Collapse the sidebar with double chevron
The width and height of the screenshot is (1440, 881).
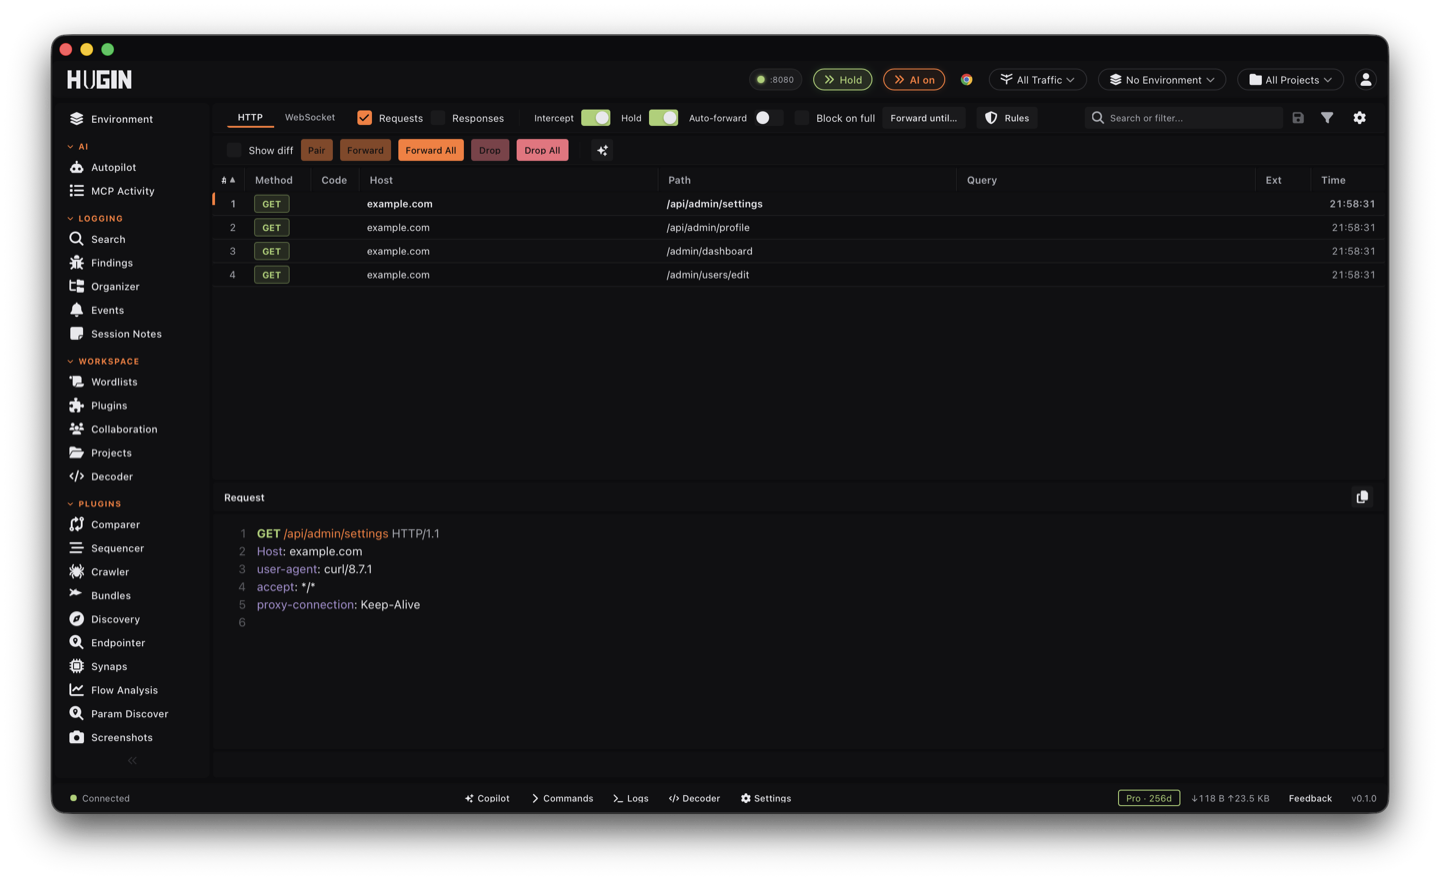coord(132,761)
